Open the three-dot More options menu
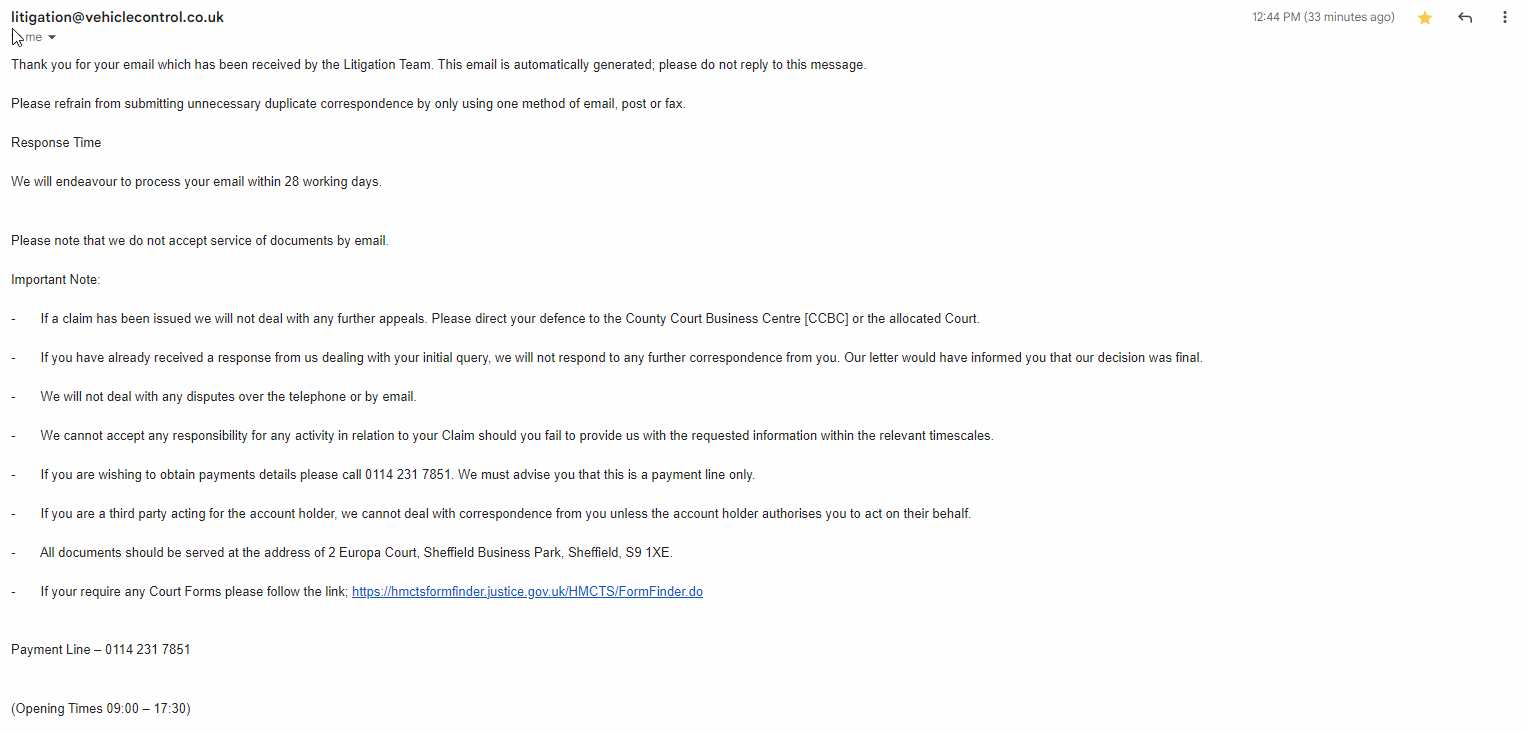 [1504, 18]
